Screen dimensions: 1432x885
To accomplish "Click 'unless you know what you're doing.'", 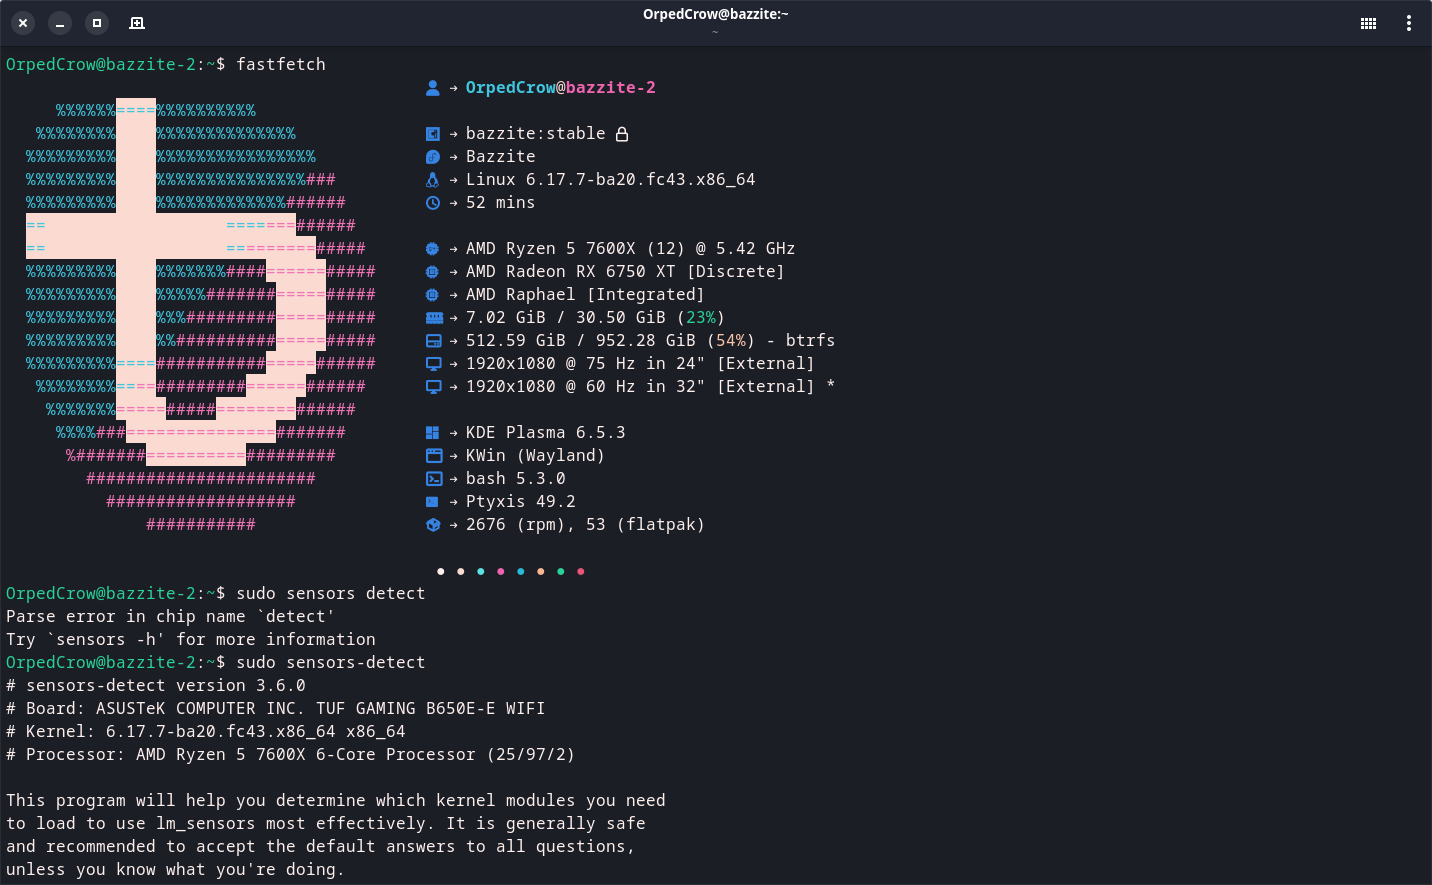I will pos(175,870).
